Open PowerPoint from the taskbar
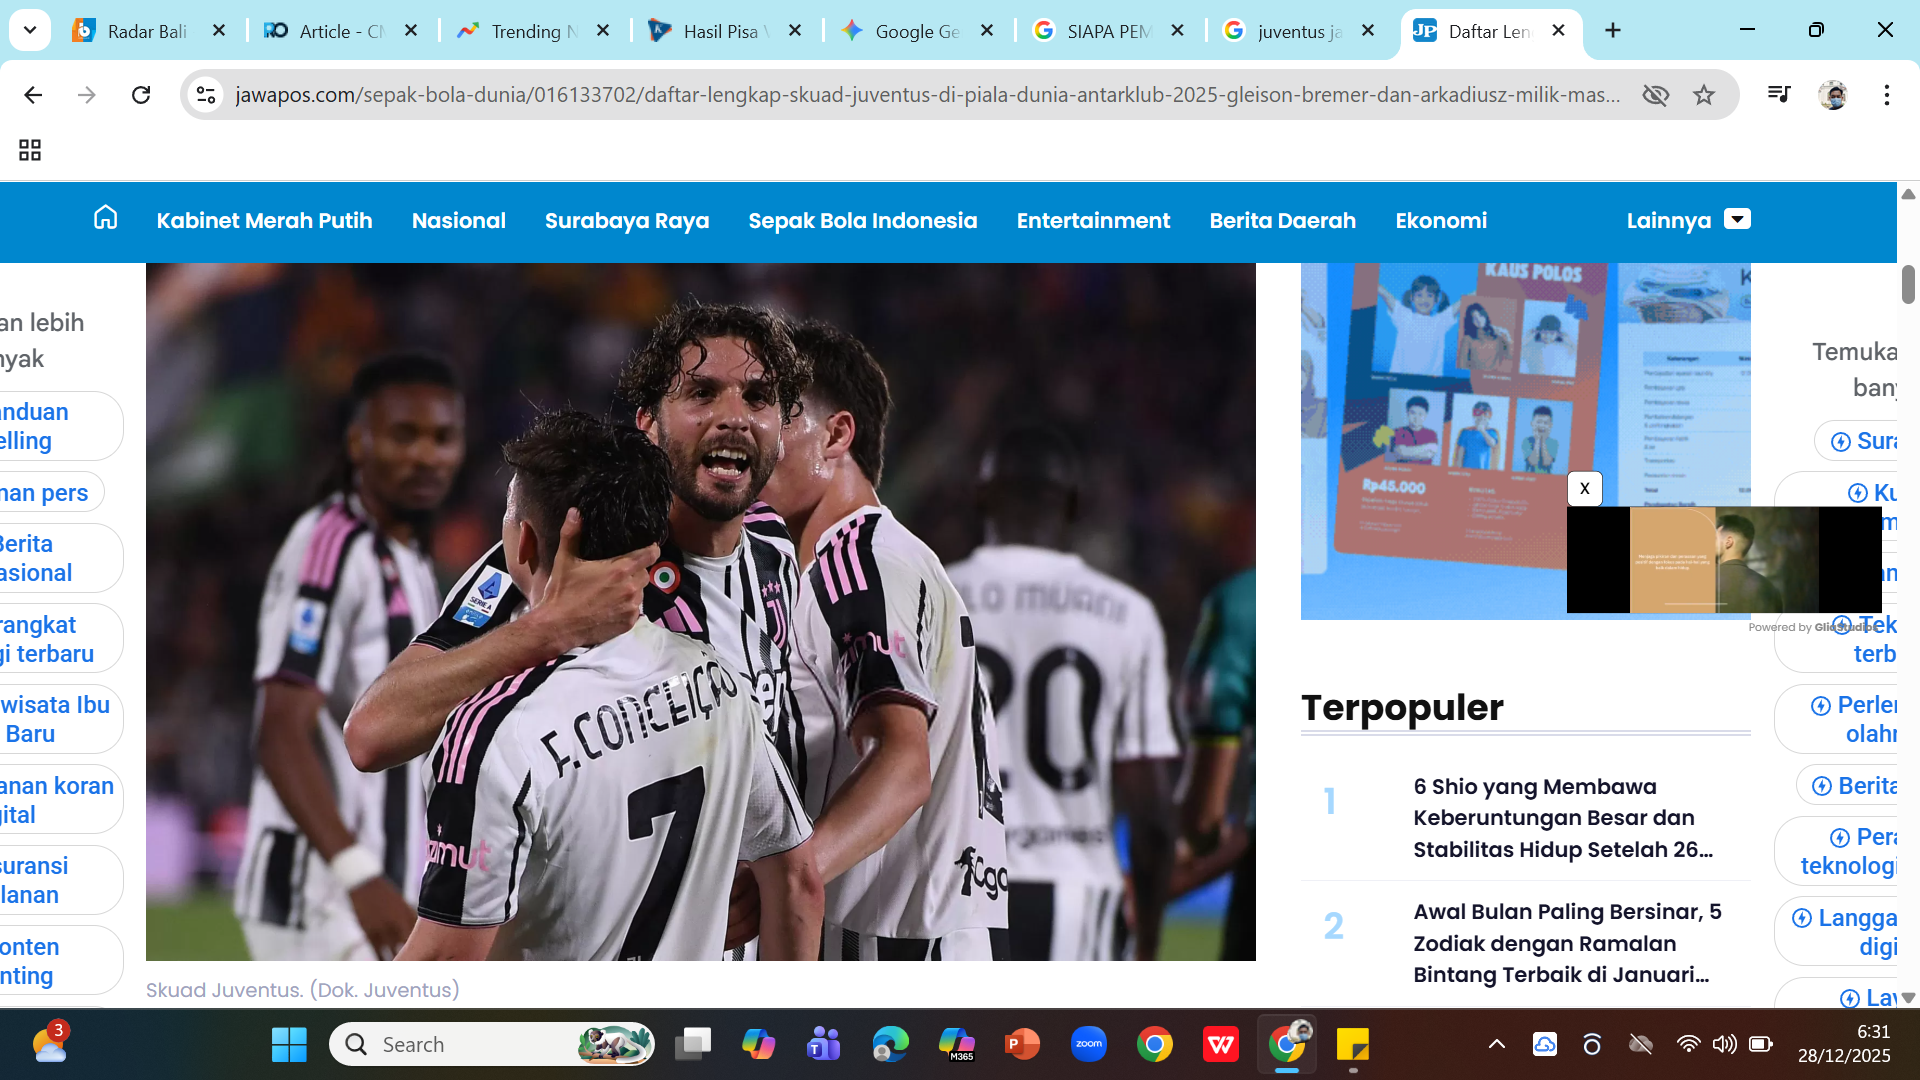Image resolution: width=1920 pixels, height=1080 pixels. tap(1022, 1044)
